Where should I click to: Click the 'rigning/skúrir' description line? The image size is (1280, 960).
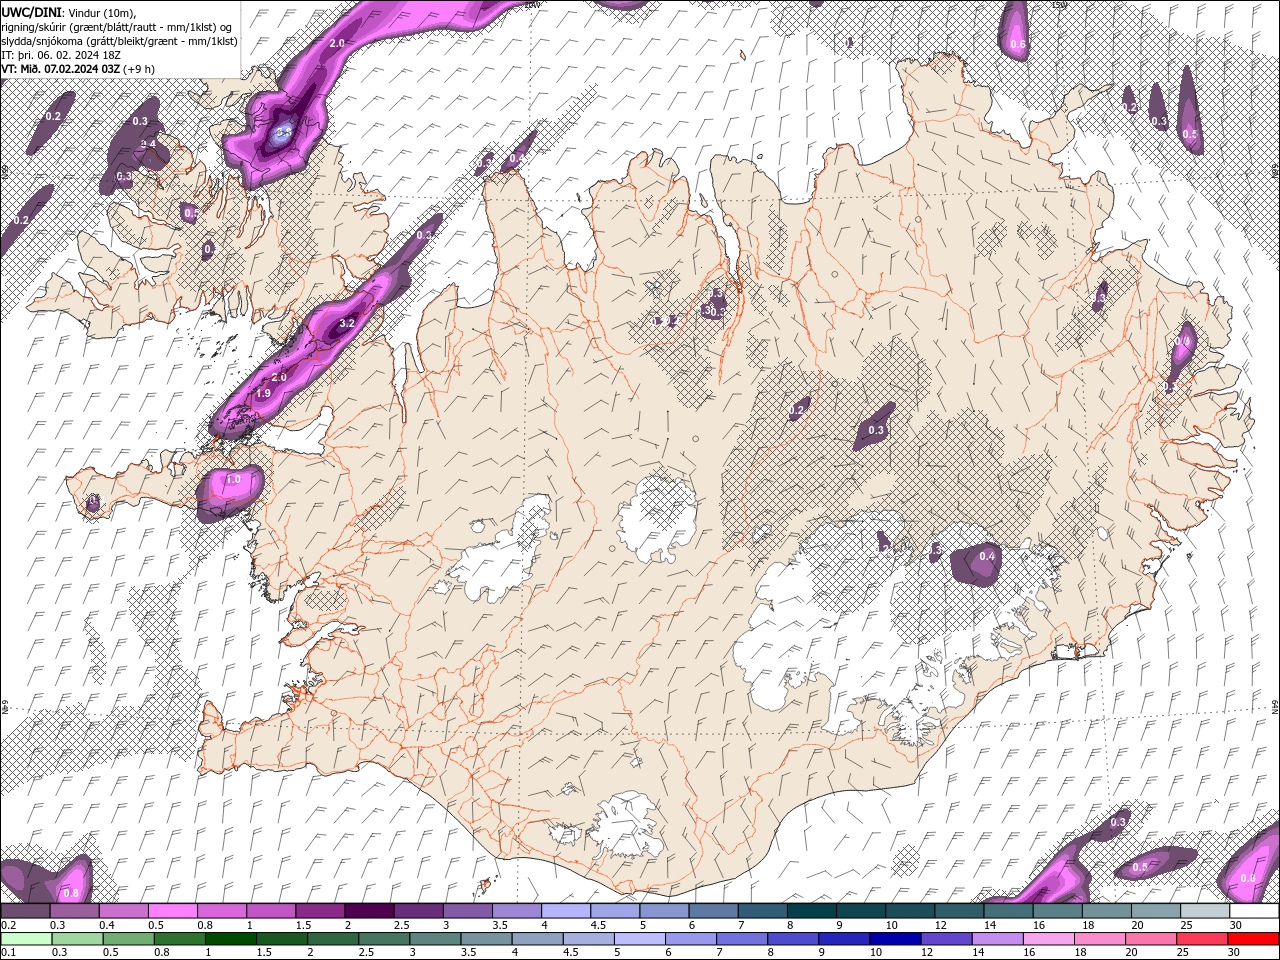tap(118, 26)
